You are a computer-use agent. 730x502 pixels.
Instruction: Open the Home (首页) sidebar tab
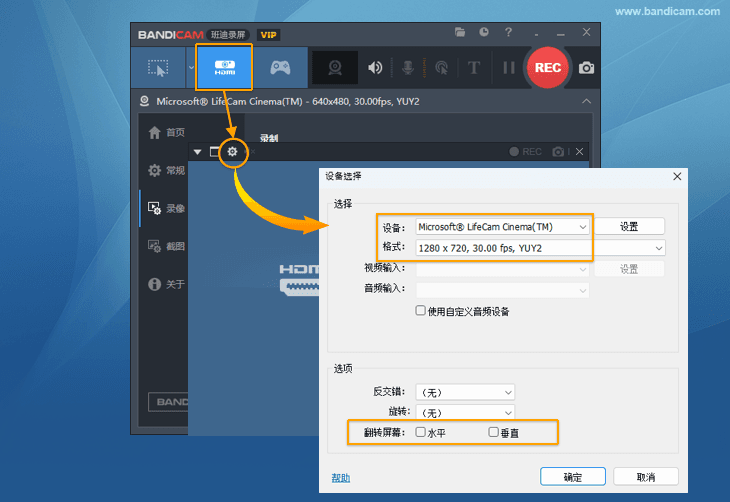point(167,133)
